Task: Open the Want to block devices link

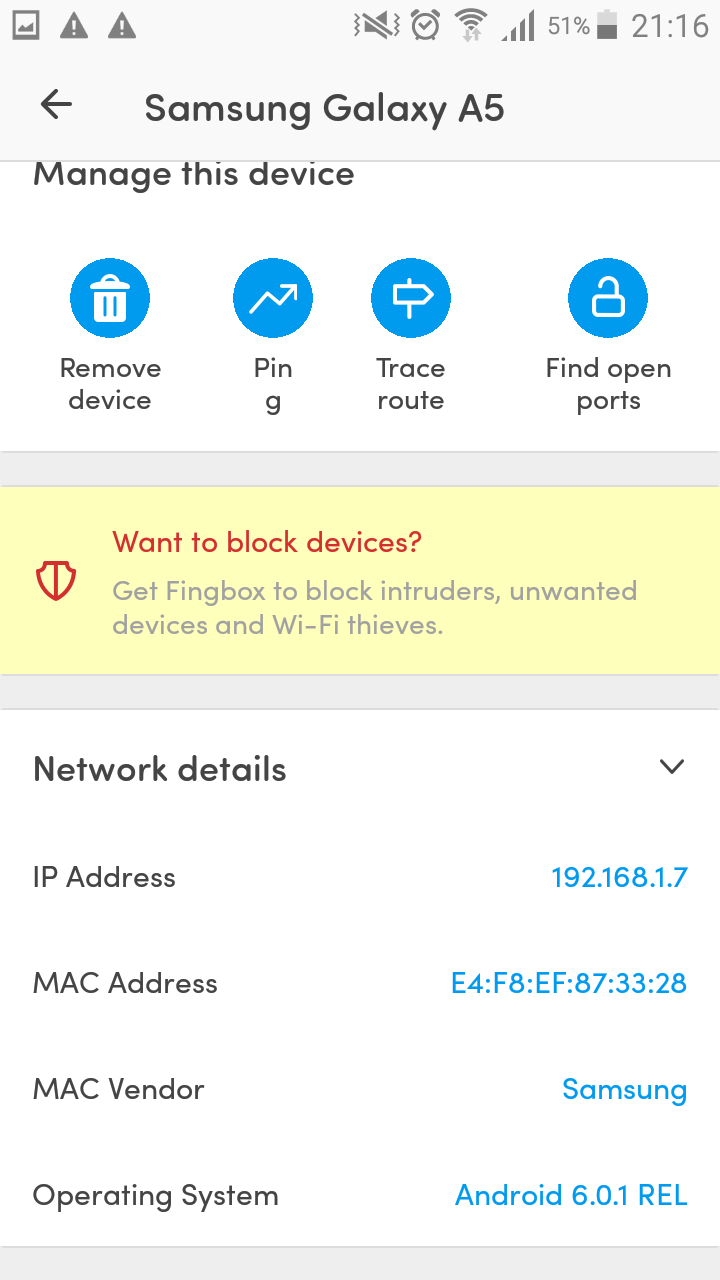Action: 267,542
